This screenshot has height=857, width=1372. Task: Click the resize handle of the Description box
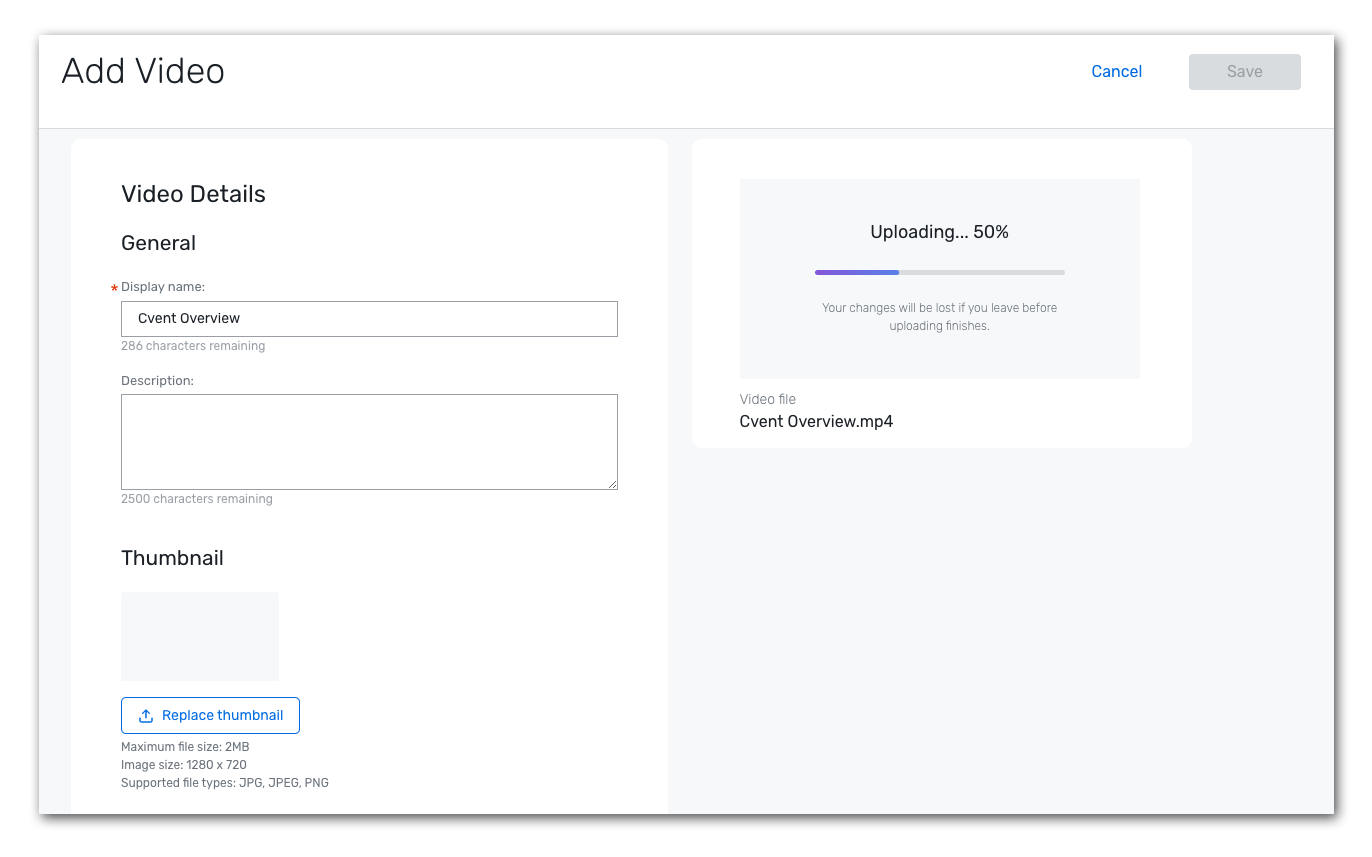pos(612,484)
